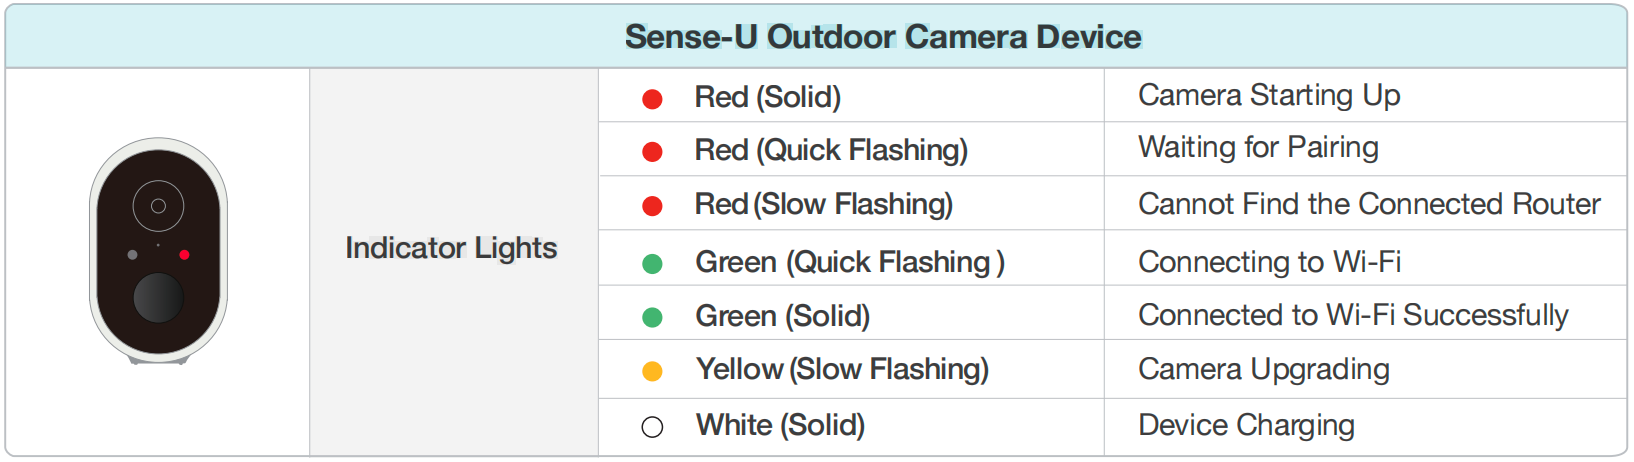
Task: Click the Indicator Lights label
Action: click(x=451, y=248)
